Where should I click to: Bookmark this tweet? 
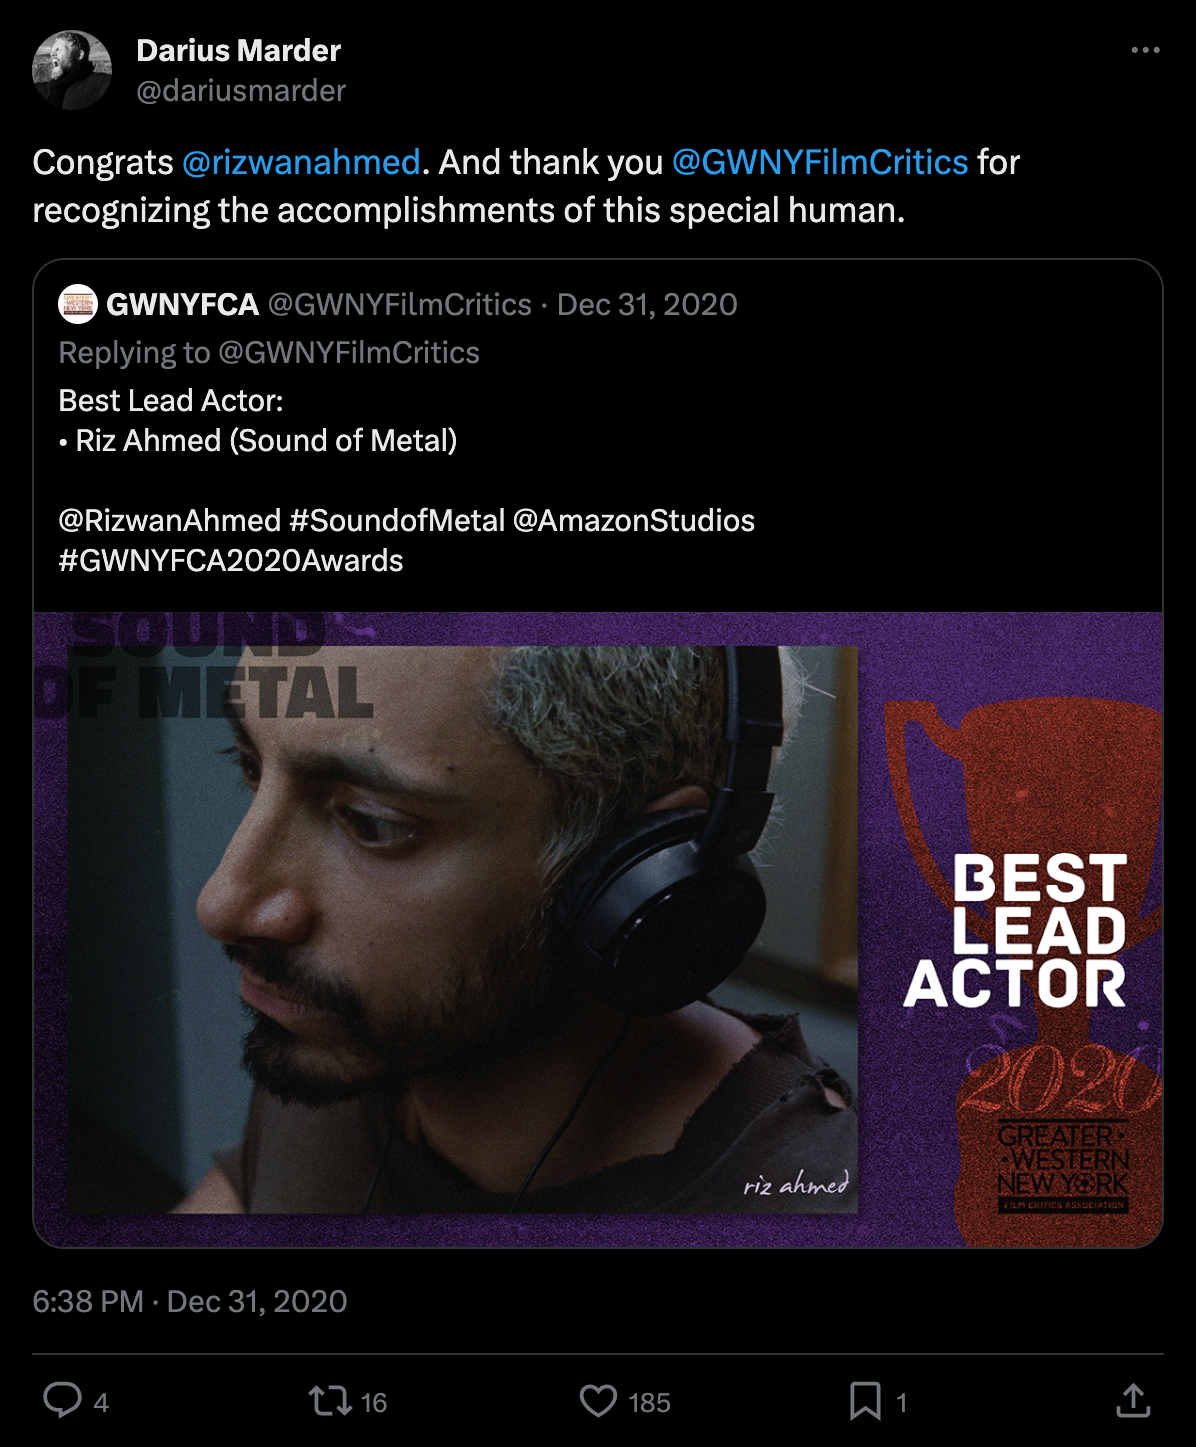coord(865,1401)
